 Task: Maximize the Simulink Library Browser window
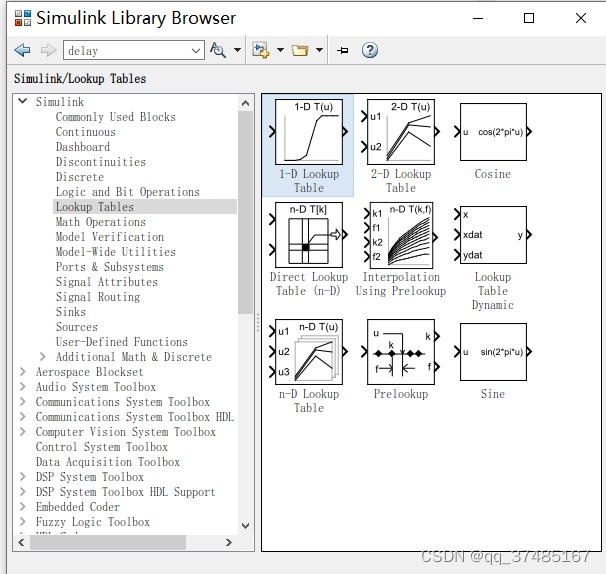coord(529,18)
